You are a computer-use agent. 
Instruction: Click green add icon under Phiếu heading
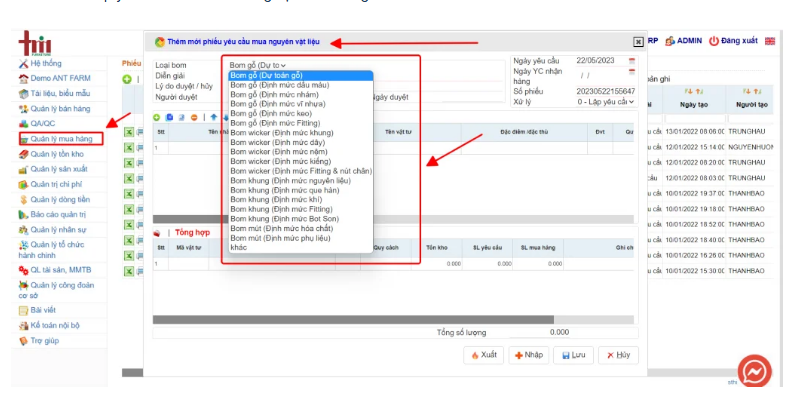pos(127,79)
